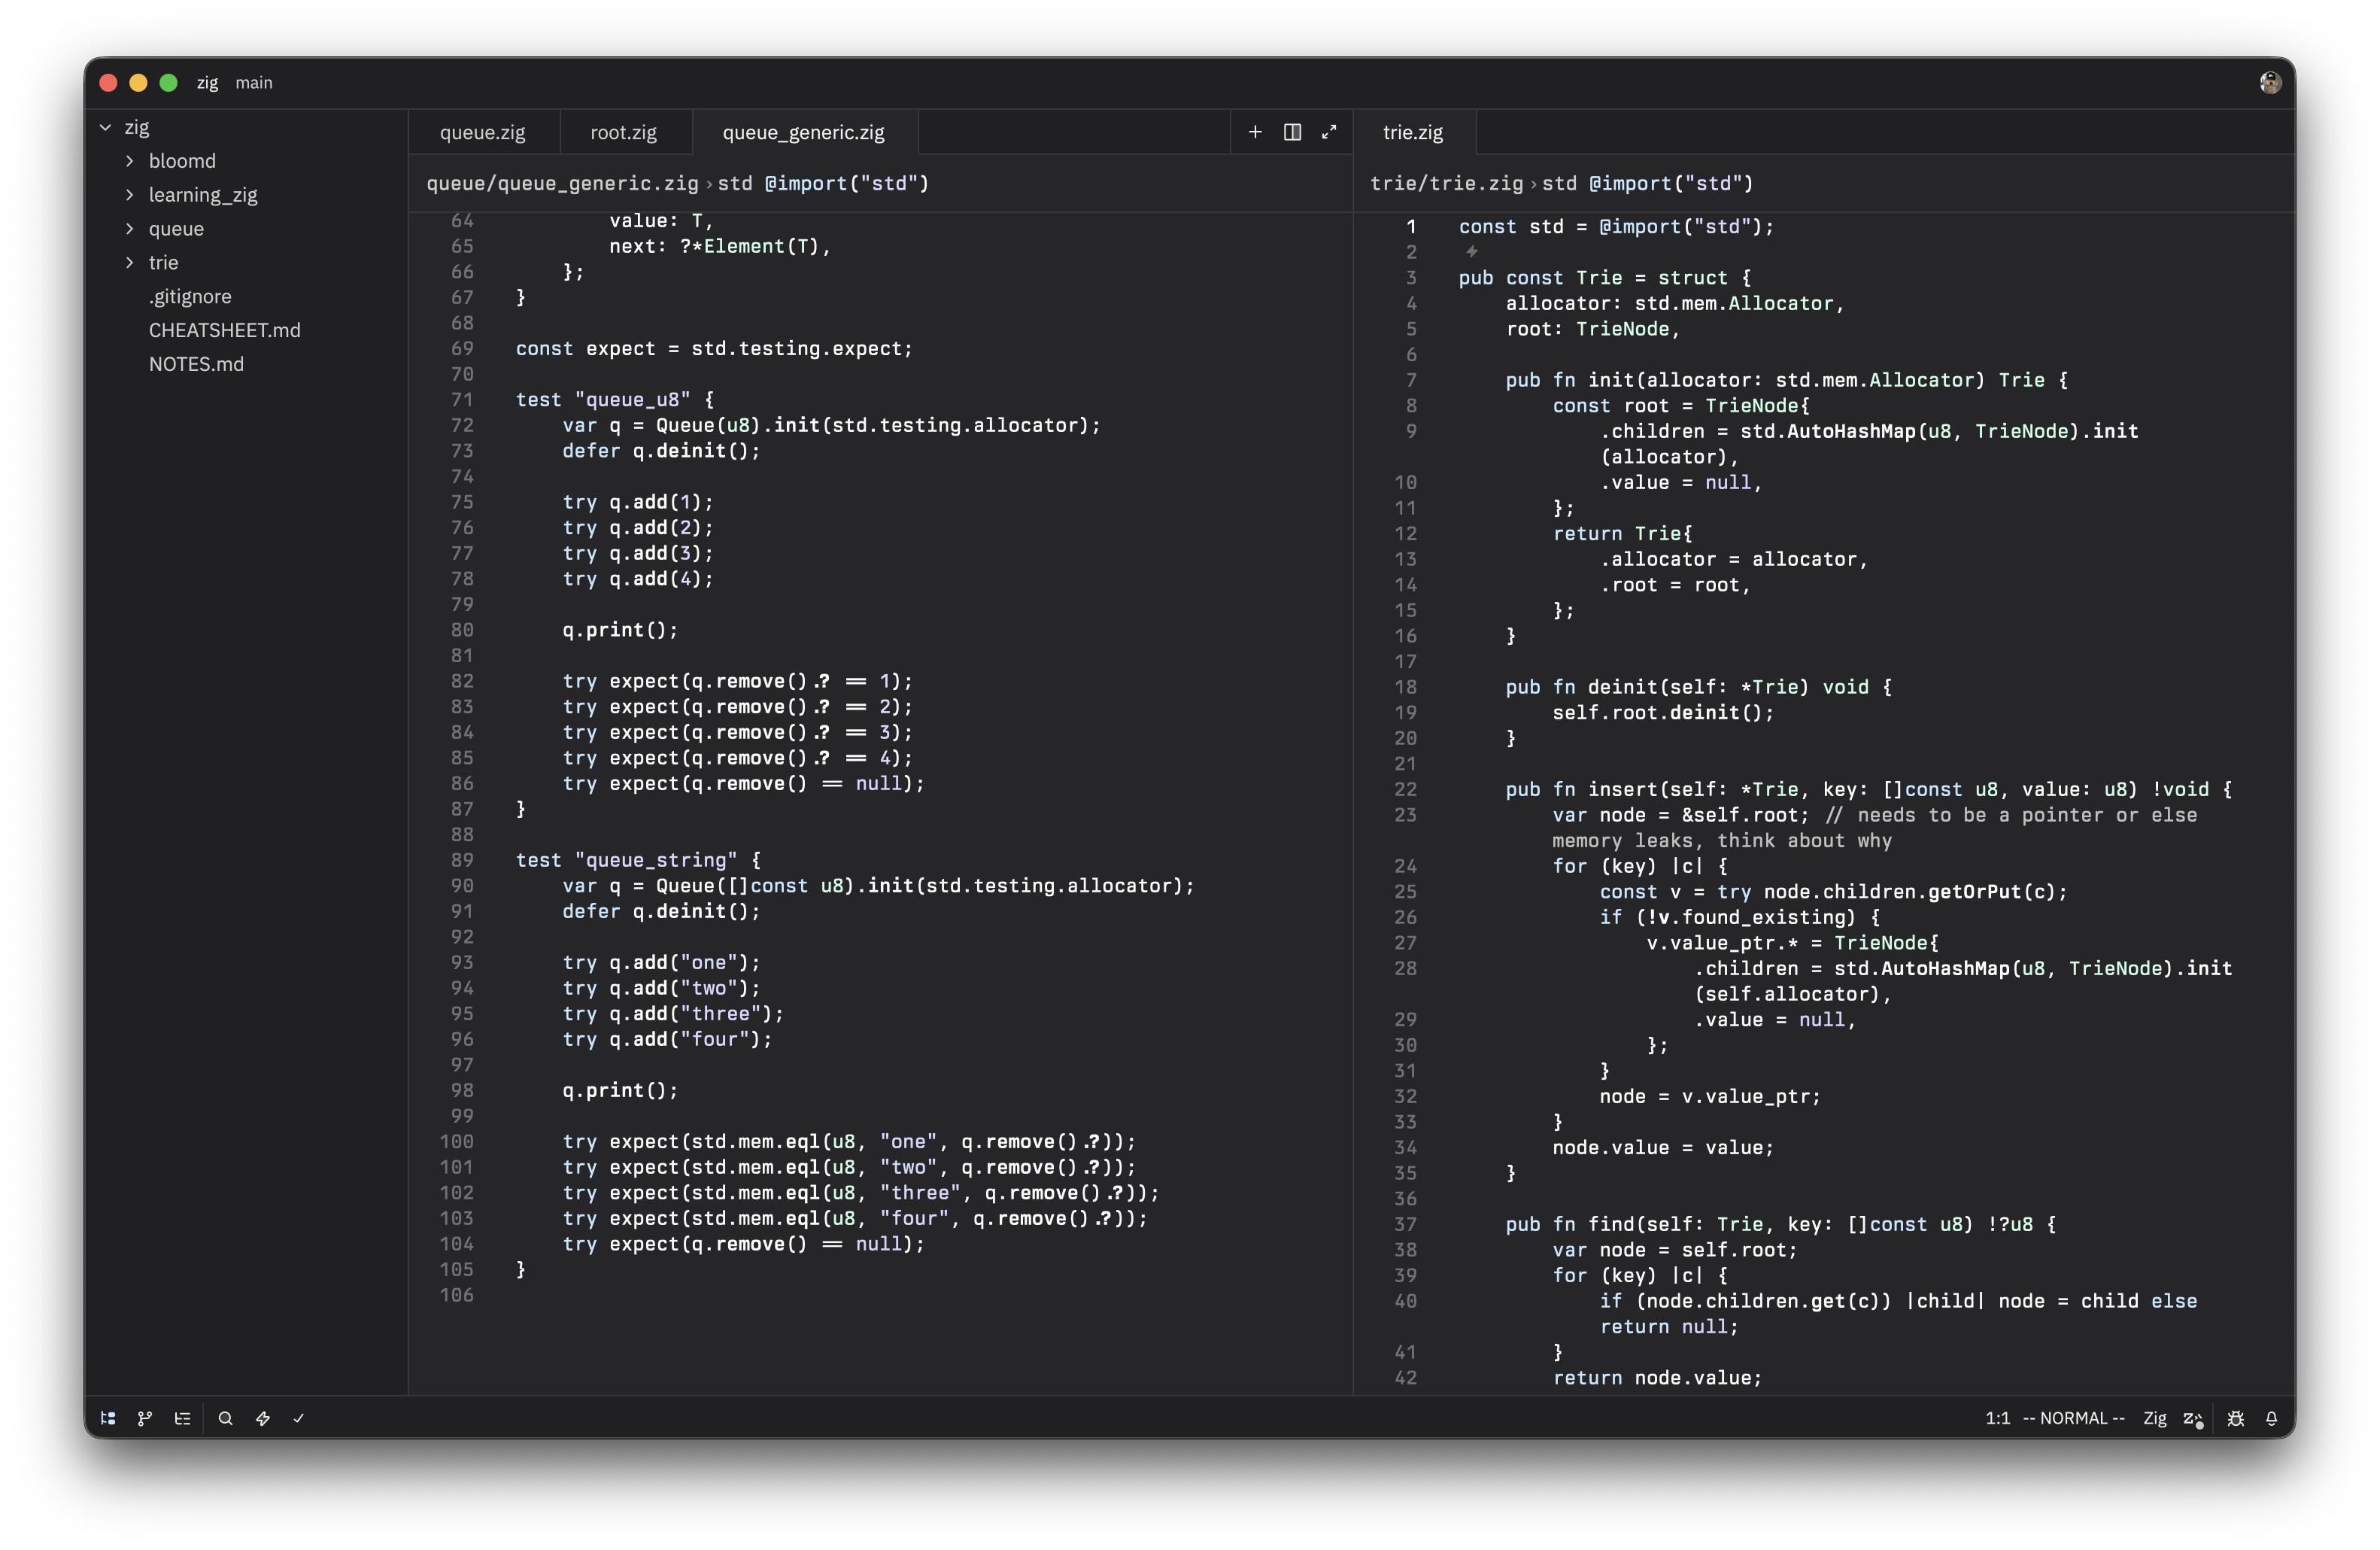
Task: Toggle zoom with the expand arrows icon
Action: (x=1329, y=132)
